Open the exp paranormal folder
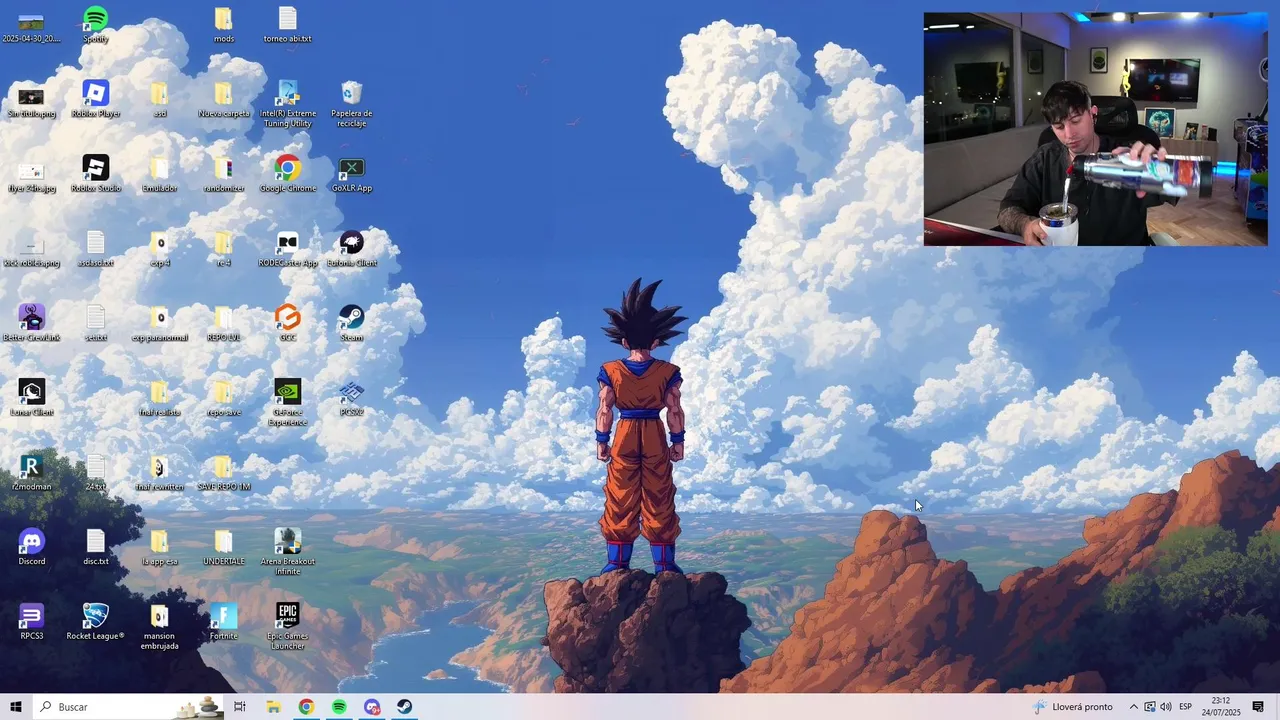 point(160,323)
